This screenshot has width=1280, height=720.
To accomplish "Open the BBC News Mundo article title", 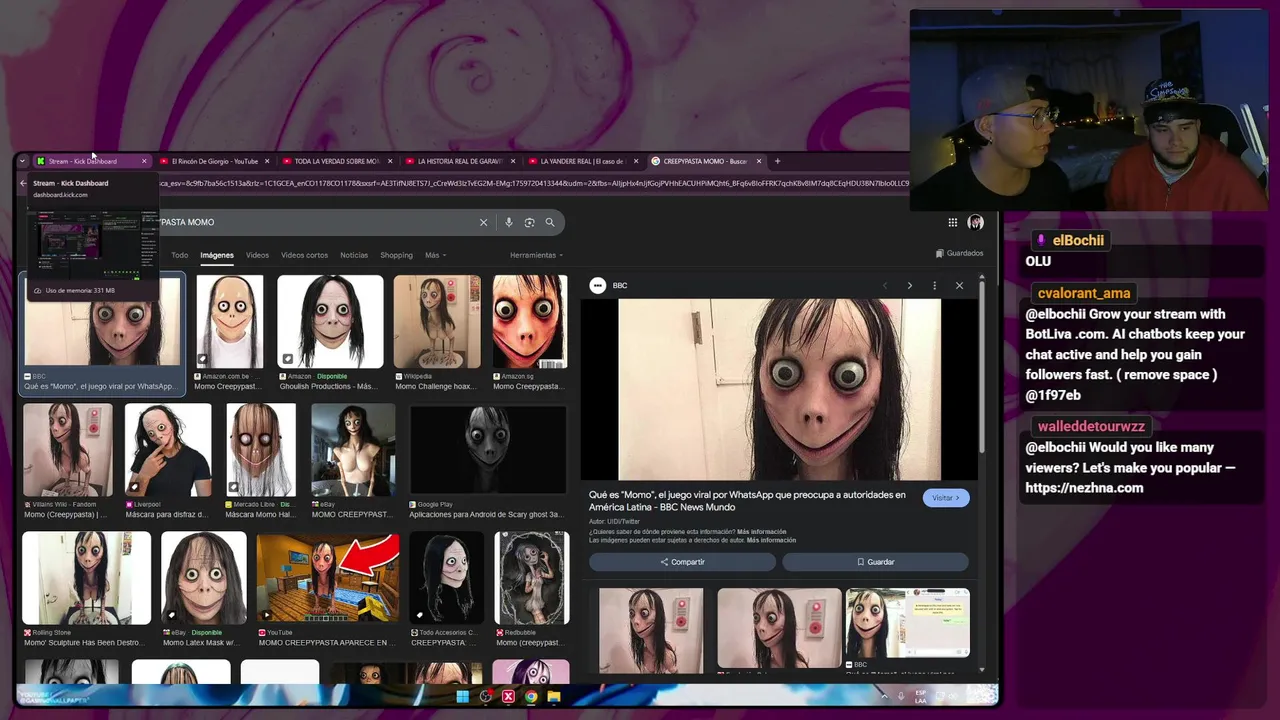I will coord(747,501).
